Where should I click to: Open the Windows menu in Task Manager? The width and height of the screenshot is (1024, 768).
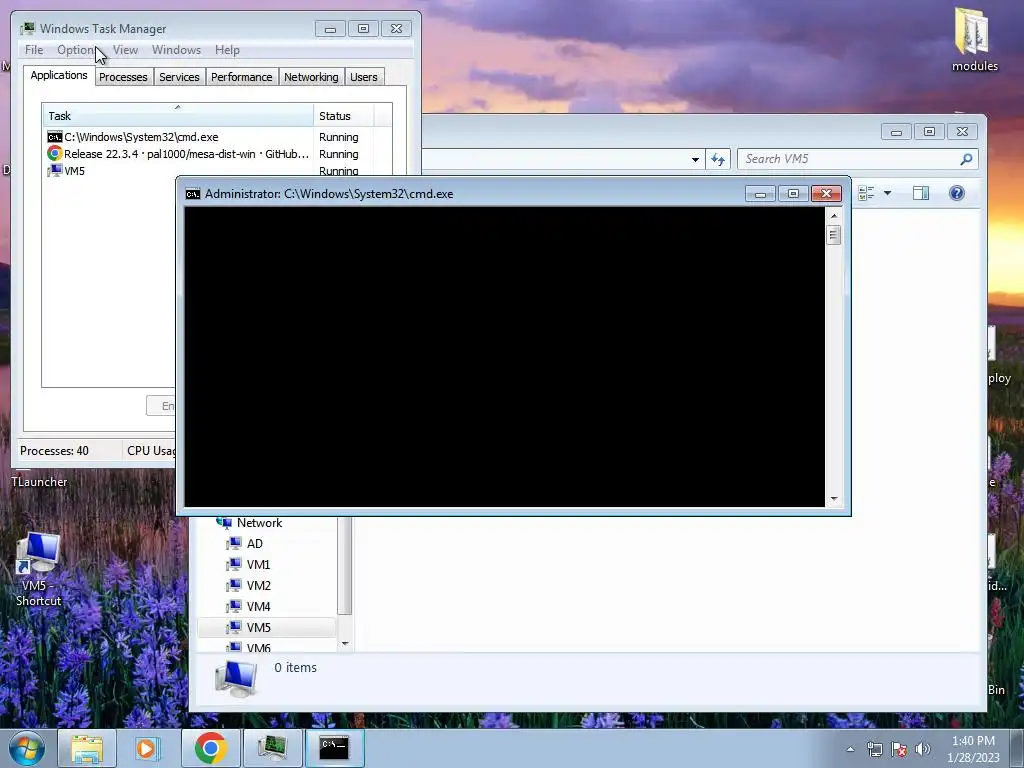pos(176,50)
